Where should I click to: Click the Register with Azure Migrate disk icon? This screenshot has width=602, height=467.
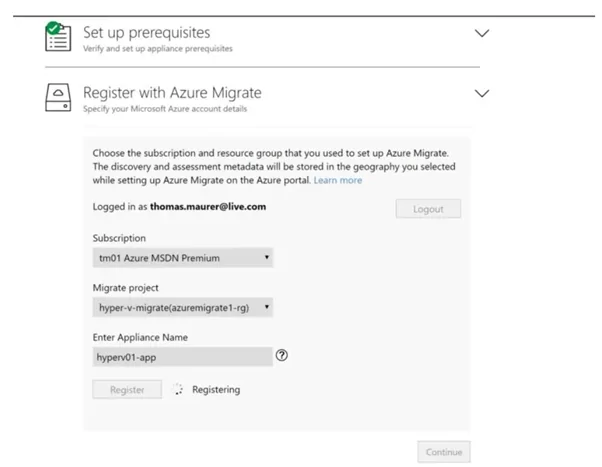click(58, 98)
